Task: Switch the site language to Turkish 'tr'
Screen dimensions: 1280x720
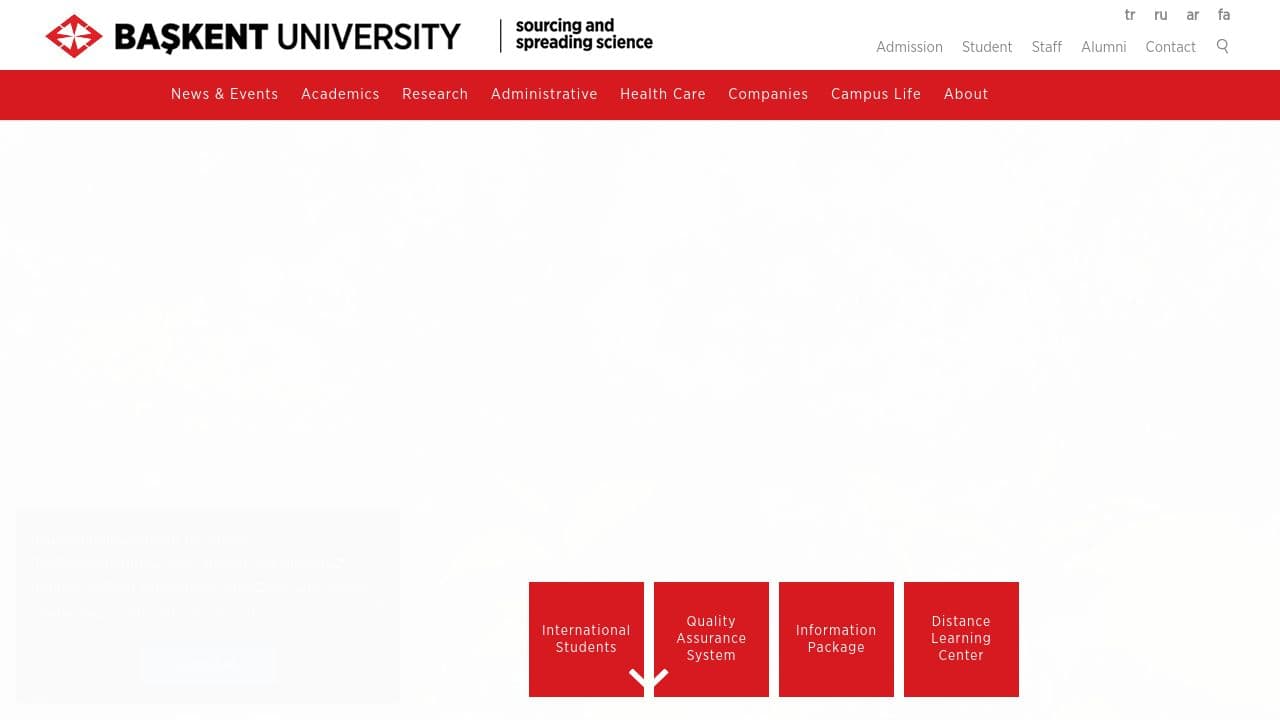Action: [1129, 15]
